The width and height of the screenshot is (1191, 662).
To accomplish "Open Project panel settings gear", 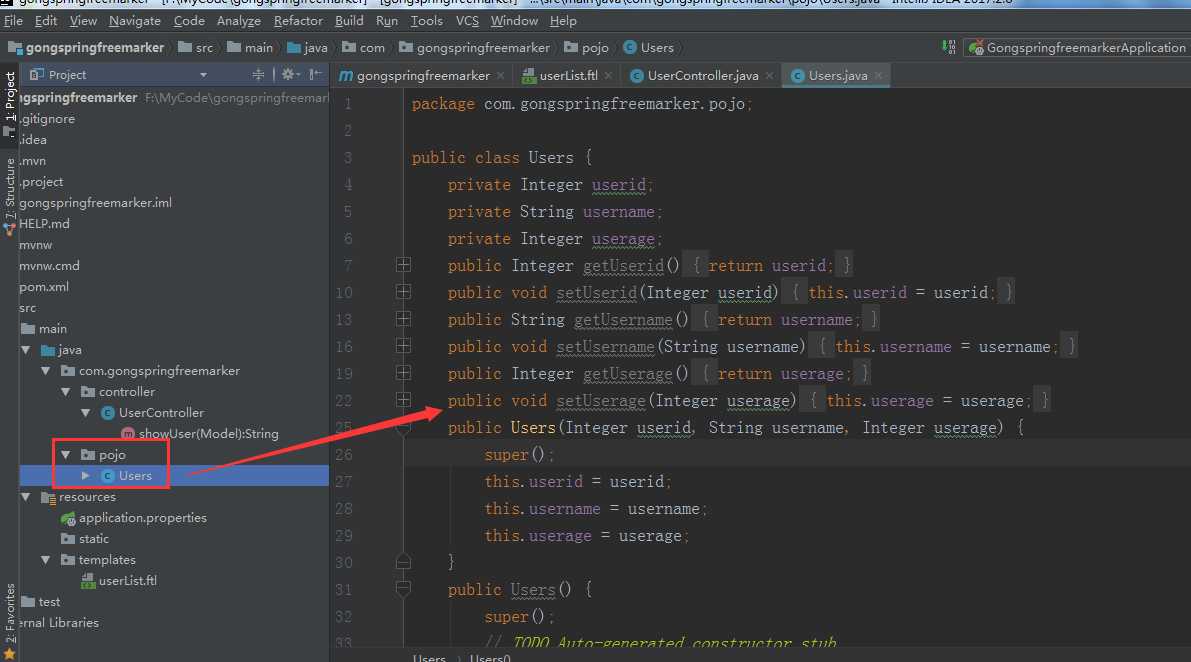I will 290,74.
